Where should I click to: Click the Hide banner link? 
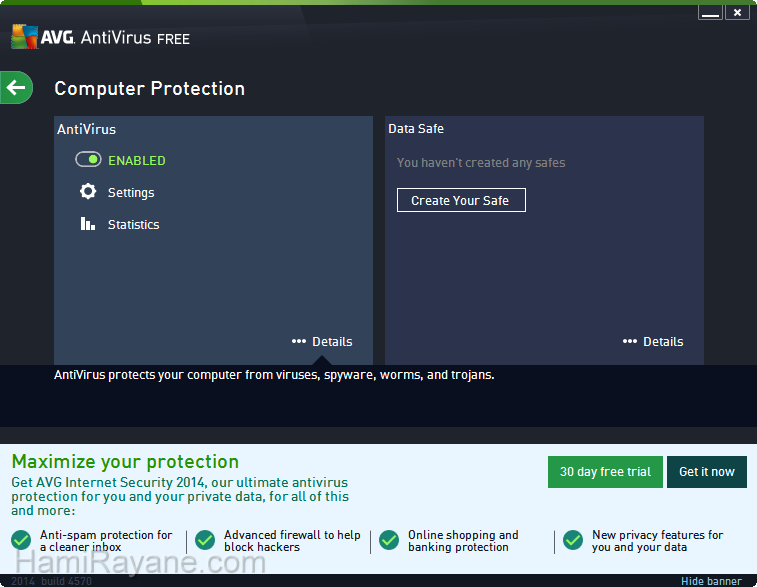tap(711, 581)
